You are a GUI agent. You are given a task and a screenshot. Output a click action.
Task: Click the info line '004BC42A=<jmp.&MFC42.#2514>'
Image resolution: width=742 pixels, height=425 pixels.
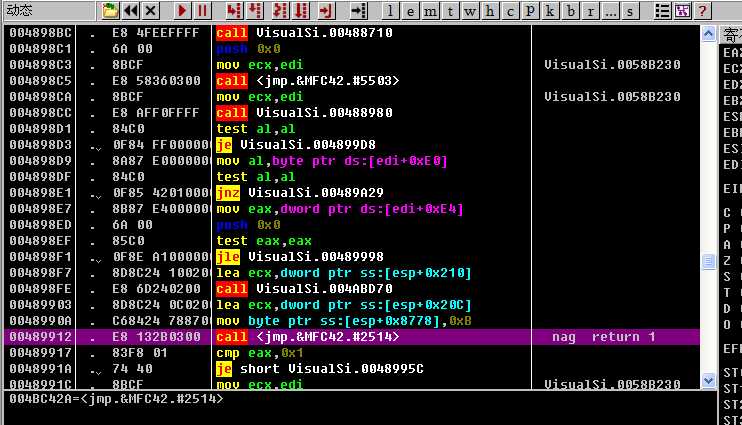116,399
